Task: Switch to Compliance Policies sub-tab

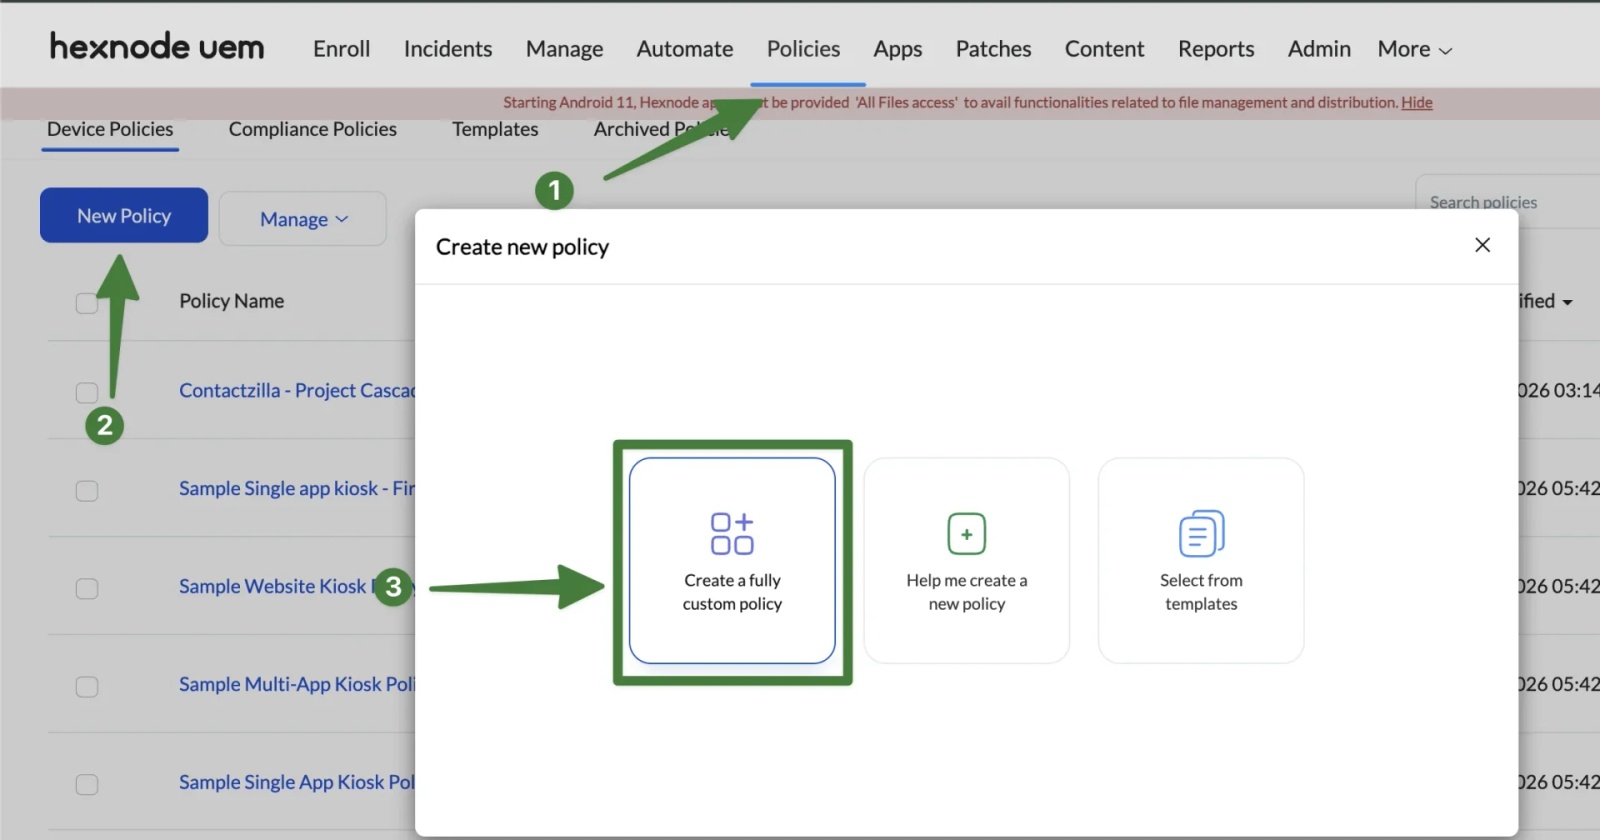Action: pos(312,129)
